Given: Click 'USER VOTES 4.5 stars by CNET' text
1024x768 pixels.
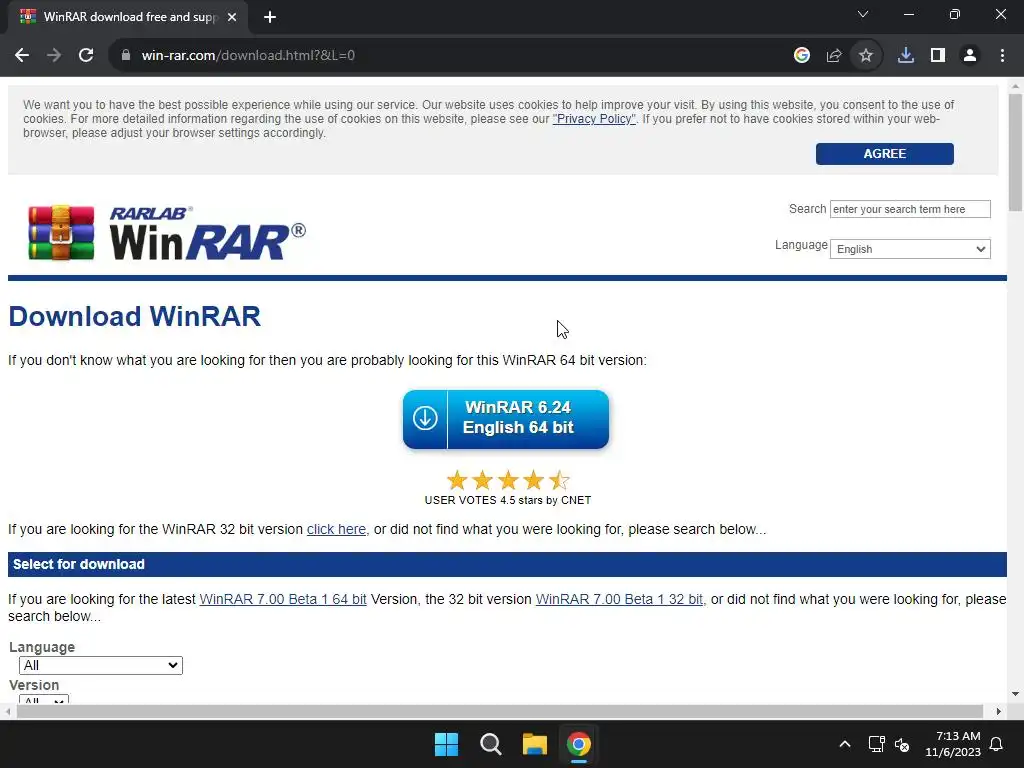Looking at the screenshot, I should (x=508, y=500).
